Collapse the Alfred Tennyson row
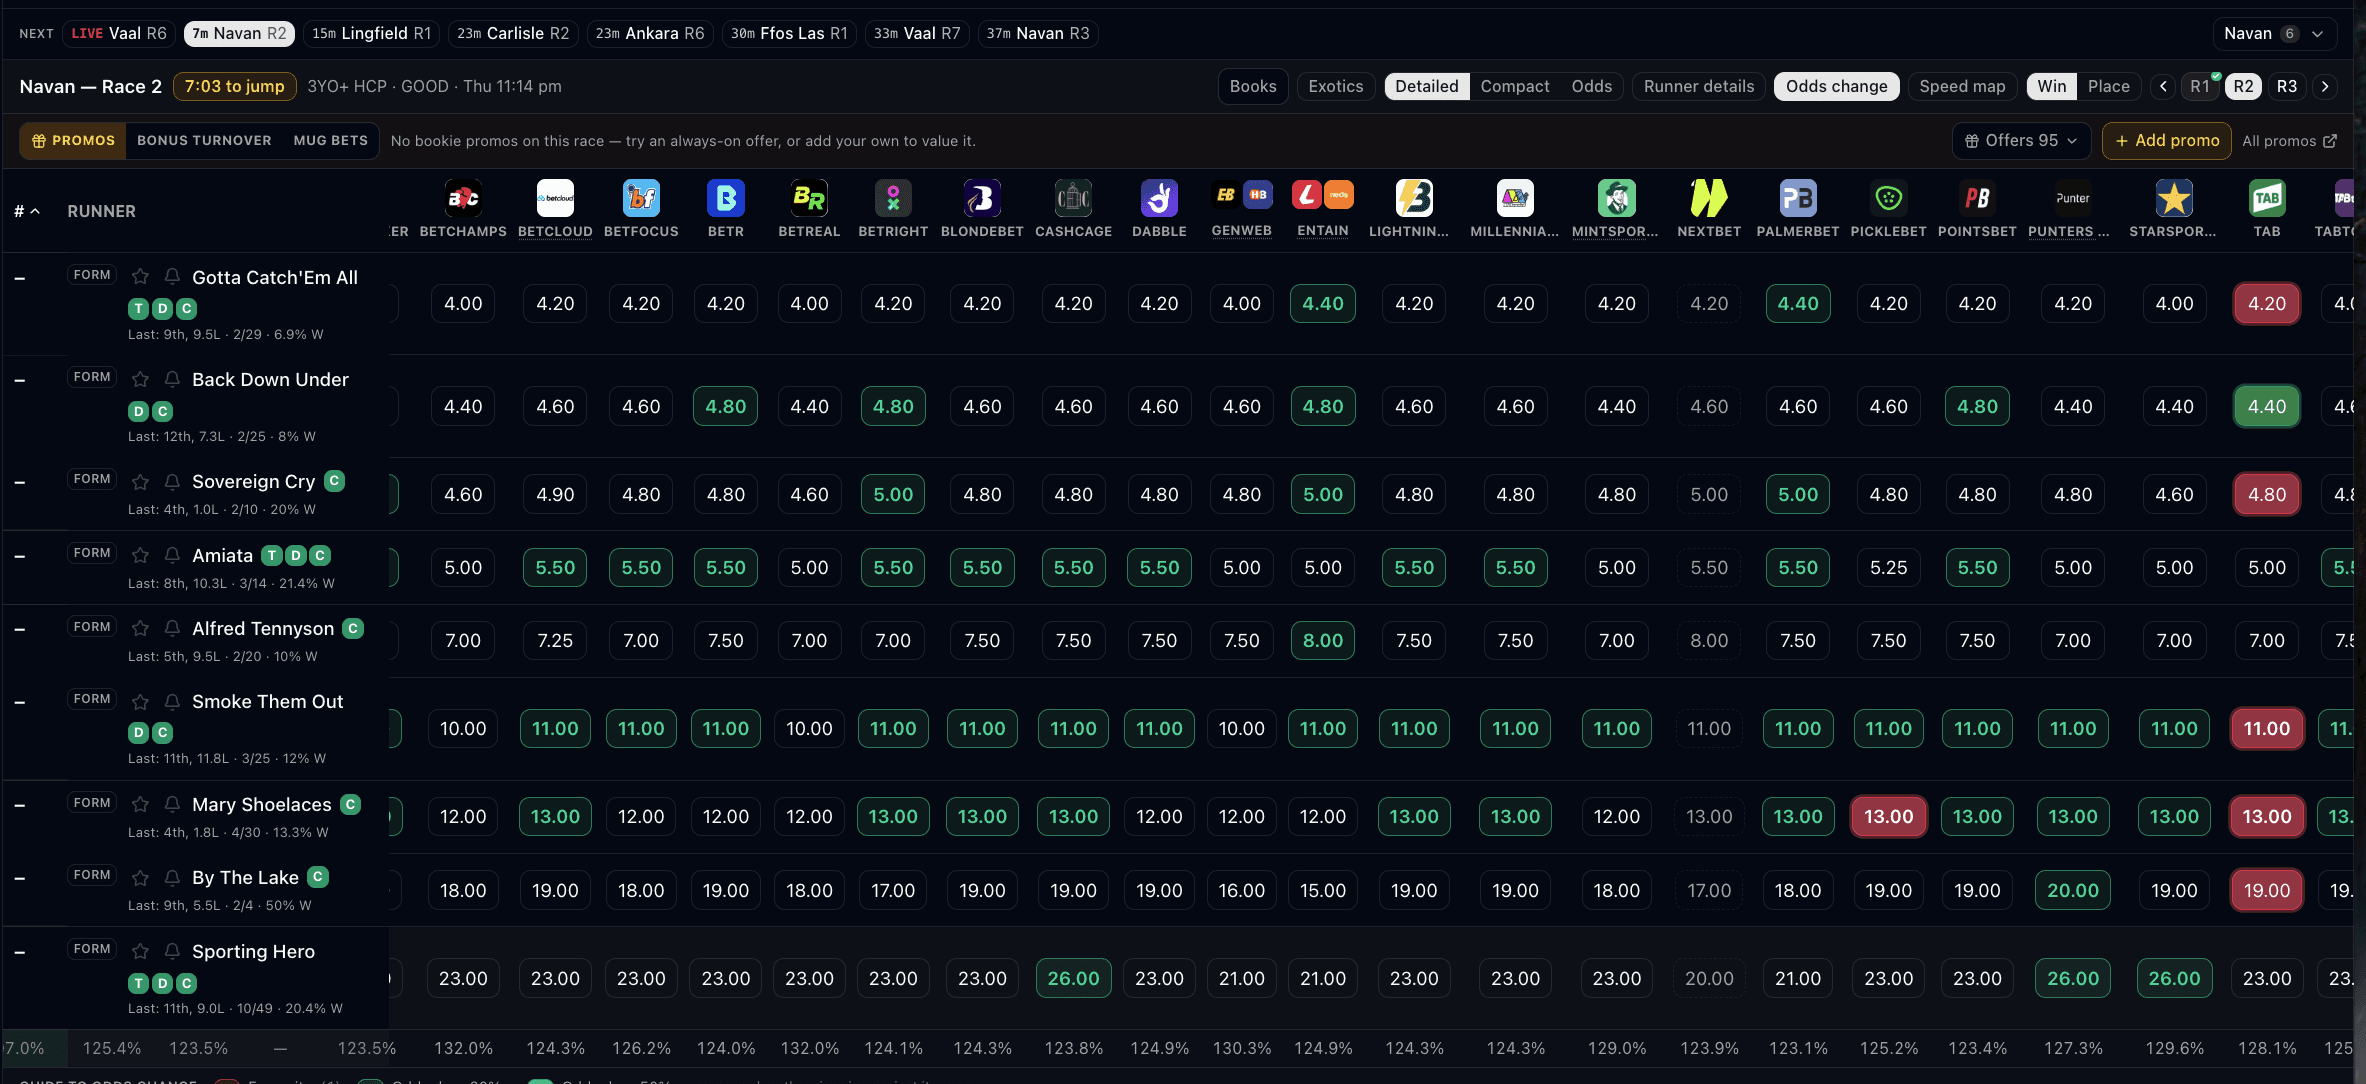 (19, 629)
